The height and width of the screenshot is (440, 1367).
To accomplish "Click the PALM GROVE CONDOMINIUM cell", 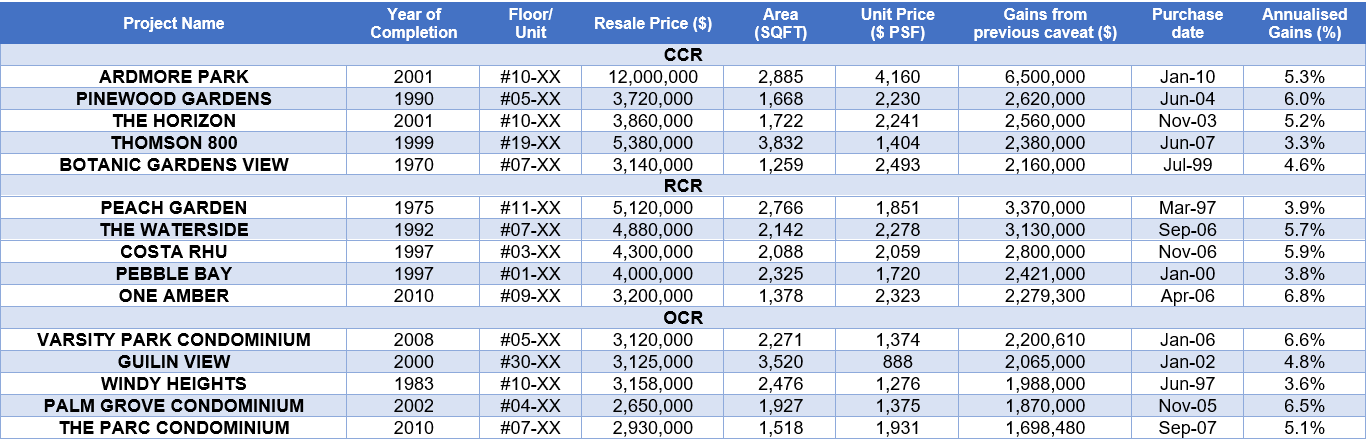I will pos(174,406).
